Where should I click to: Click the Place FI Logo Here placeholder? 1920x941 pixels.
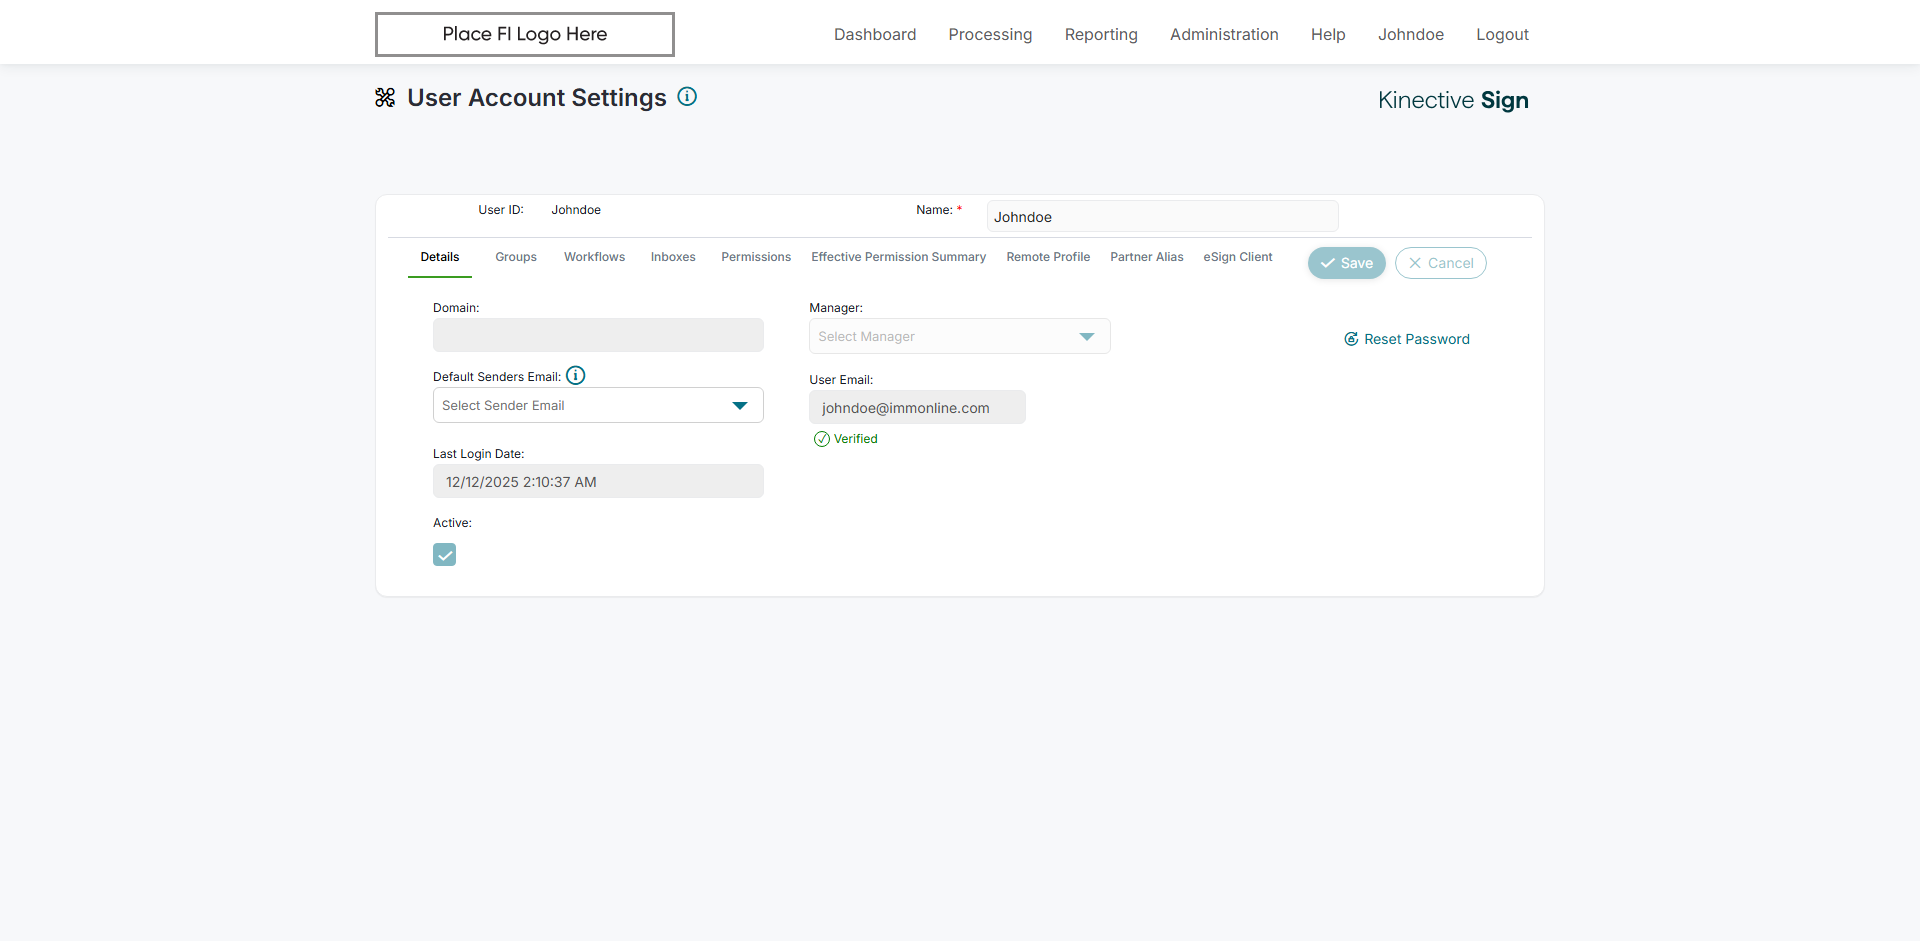[x=525, y=35]
